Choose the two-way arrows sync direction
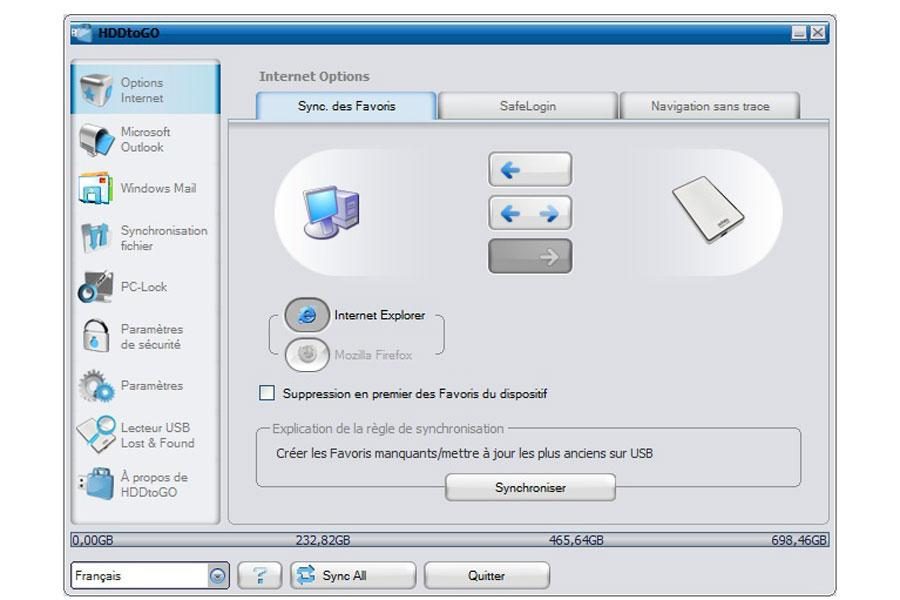The image size is (900, 600). pyautogui.click(x=530, y=213)
